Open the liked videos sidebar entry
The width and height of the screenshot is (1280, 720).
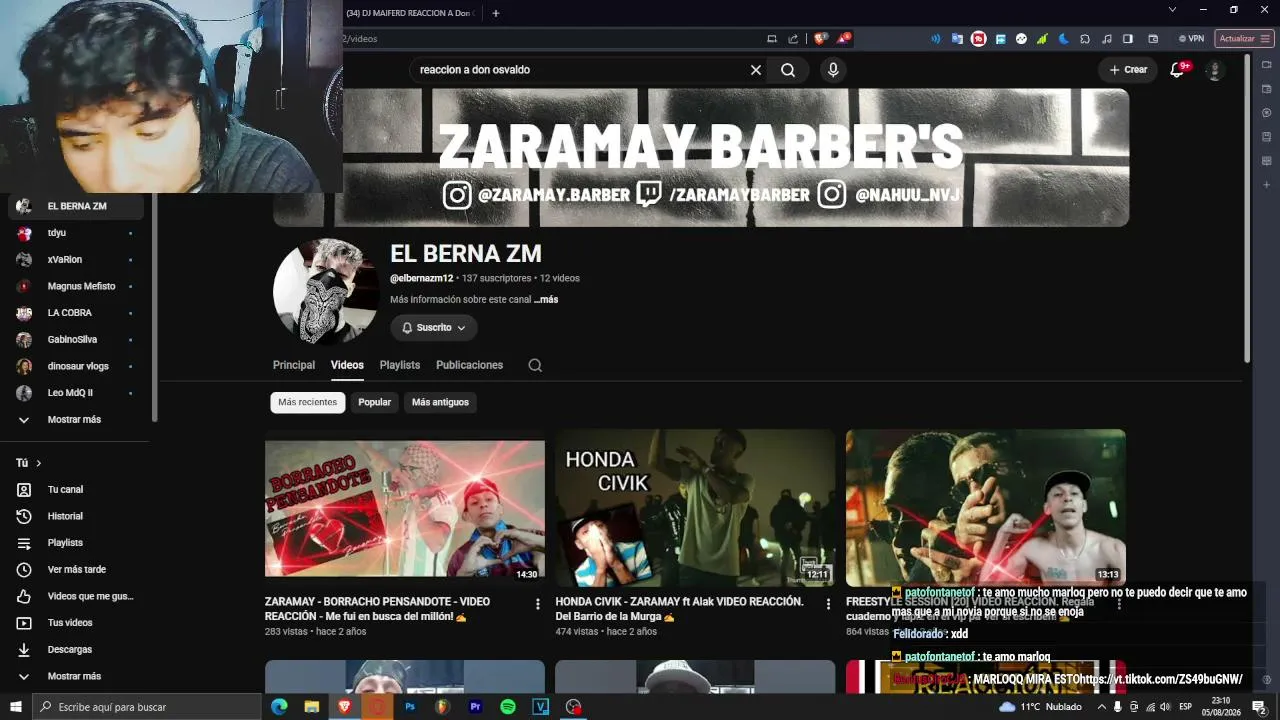coord(76,596)
